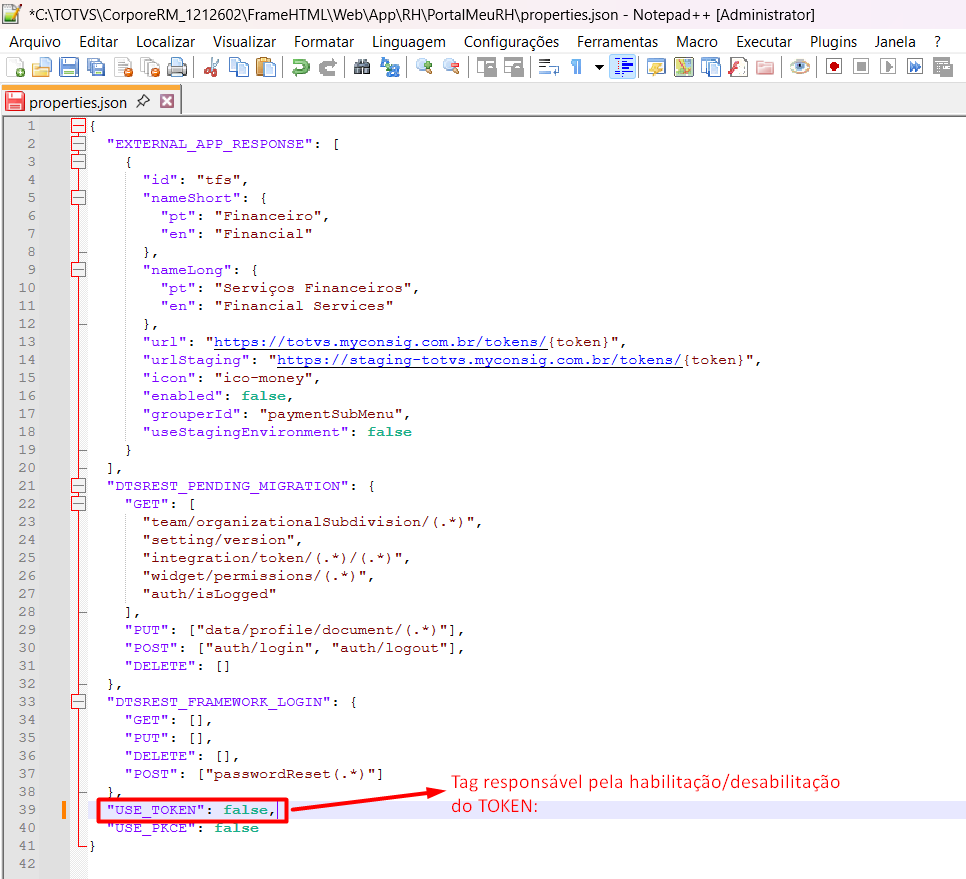This screenshot has height=879, width=966.
Task: Toggle the Word Wrap toolbar button
Action: pyautogui.click(x=549, y=67)
